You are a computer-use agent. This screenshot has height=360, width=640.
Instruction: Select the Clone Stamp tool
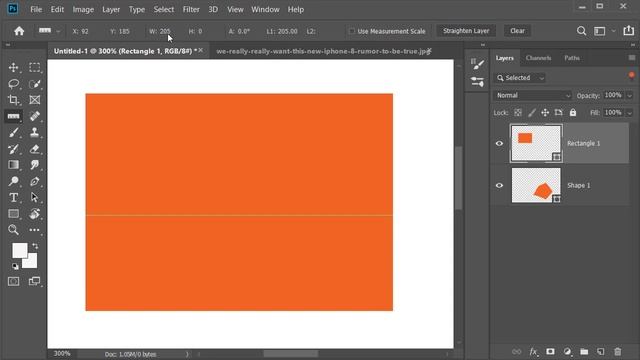pos(35,133)
